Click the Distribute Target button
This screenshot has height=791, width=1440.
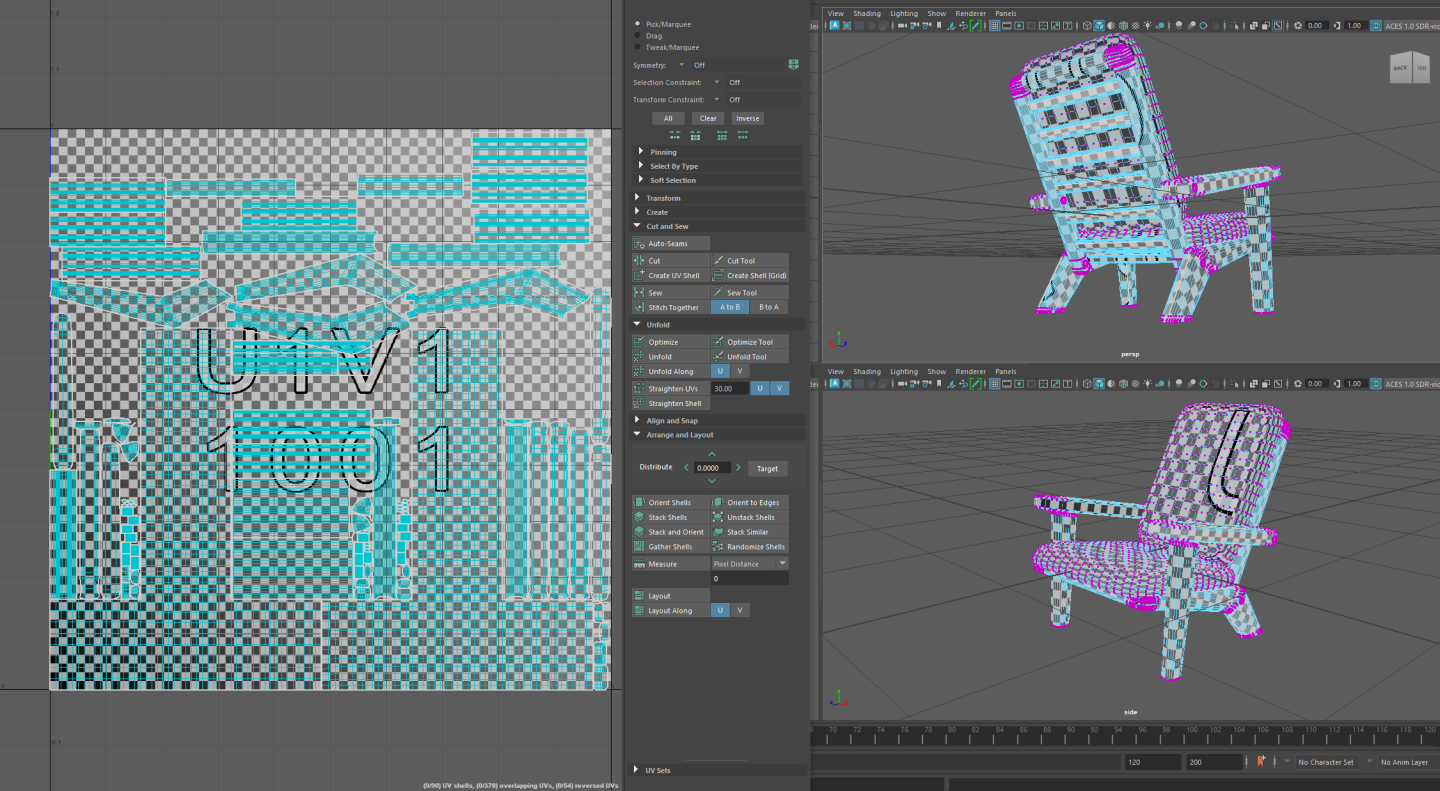coord(767,468)
